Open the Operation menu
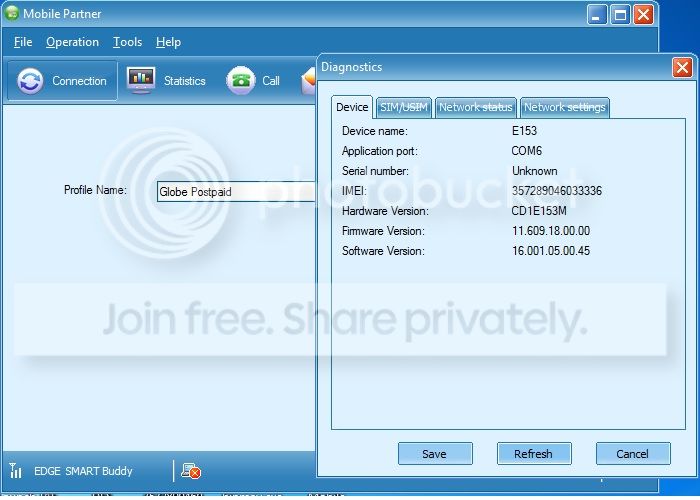Image resolution: width=700 pixels, height=500 pixels. (x=72, y=42)
